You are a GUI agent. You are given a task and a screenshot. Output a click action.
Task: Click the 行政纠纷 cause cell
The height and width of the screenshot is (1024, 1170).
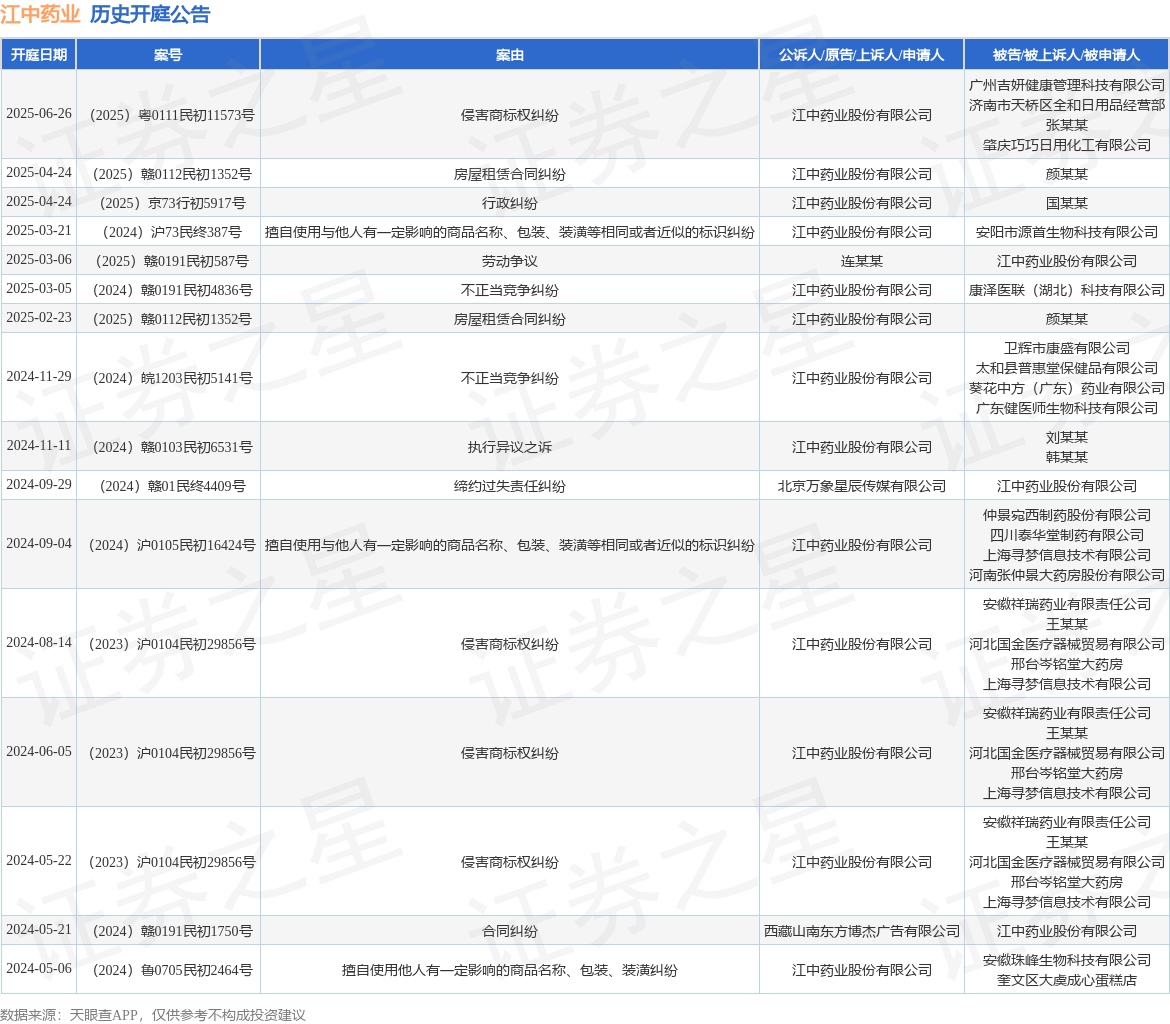pos(510,203)
